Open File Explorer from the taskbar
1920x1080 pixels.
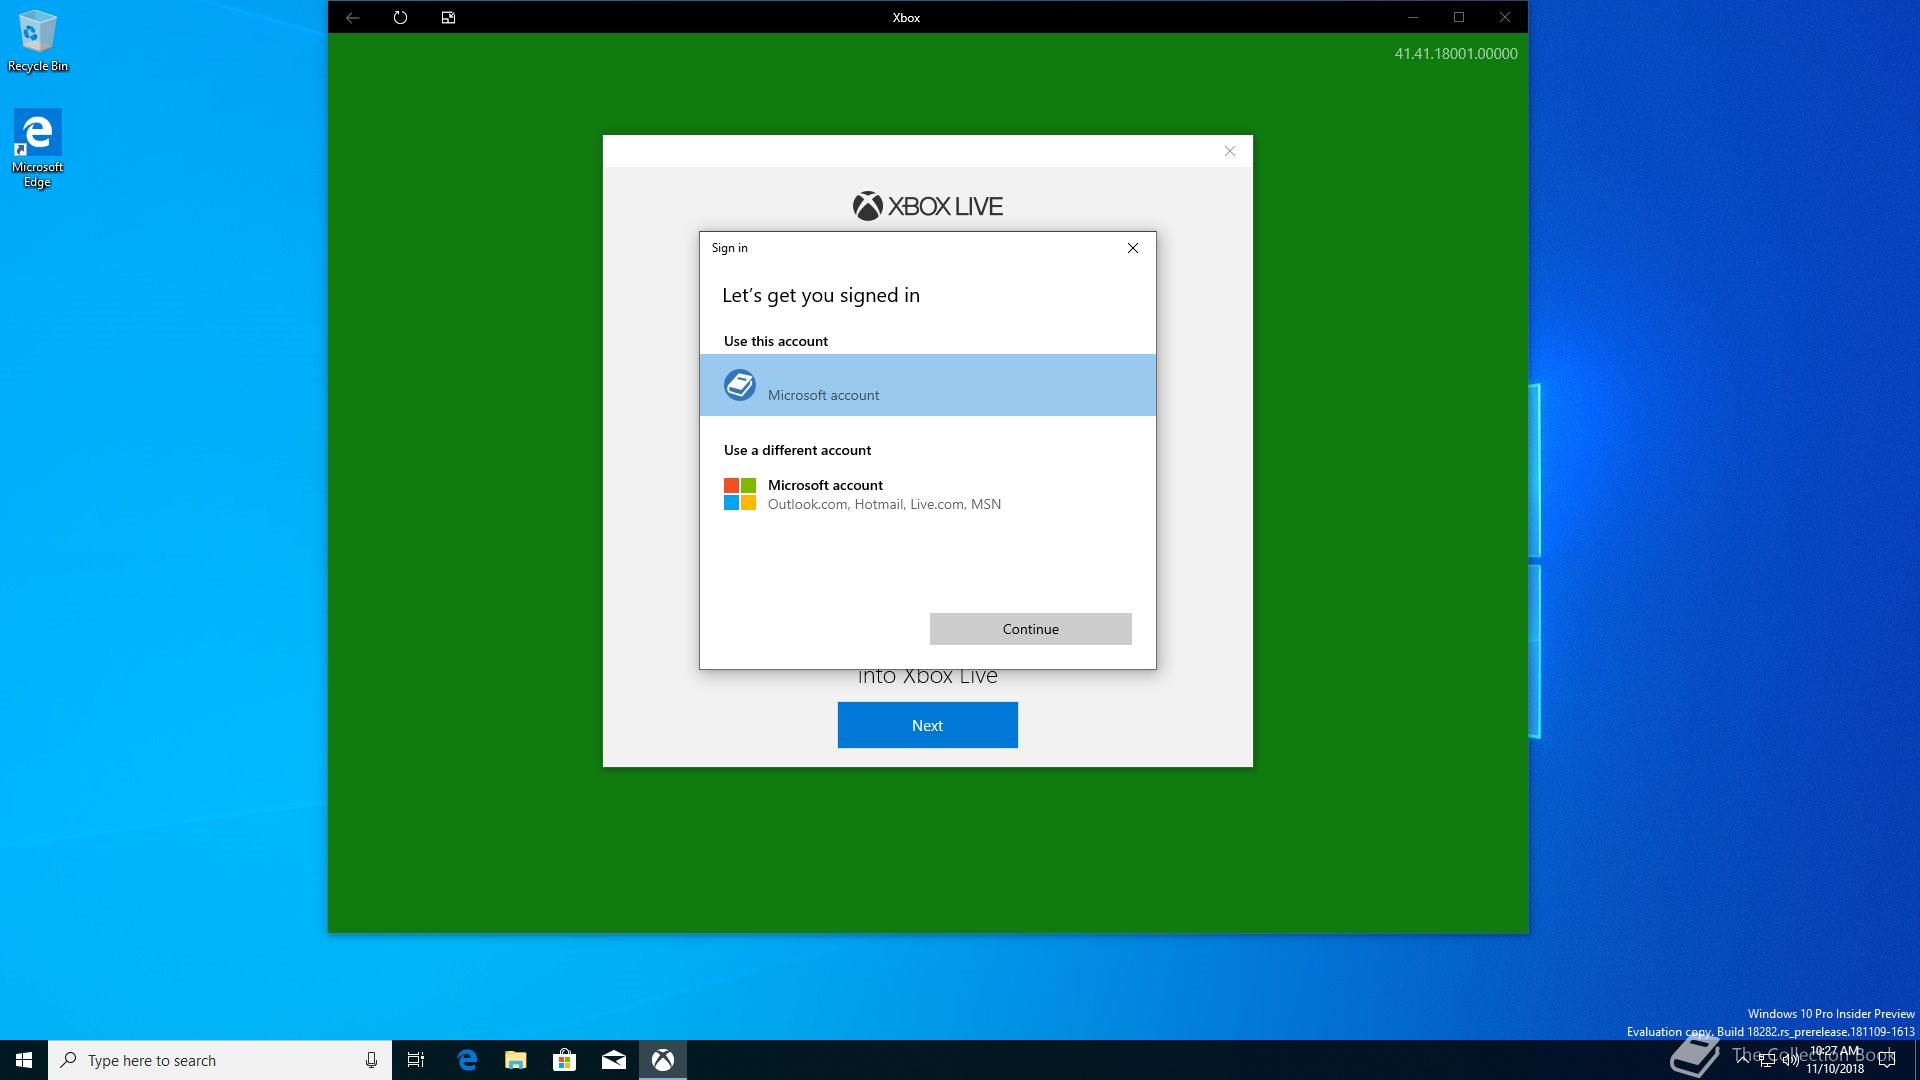tap(516, 1060)
